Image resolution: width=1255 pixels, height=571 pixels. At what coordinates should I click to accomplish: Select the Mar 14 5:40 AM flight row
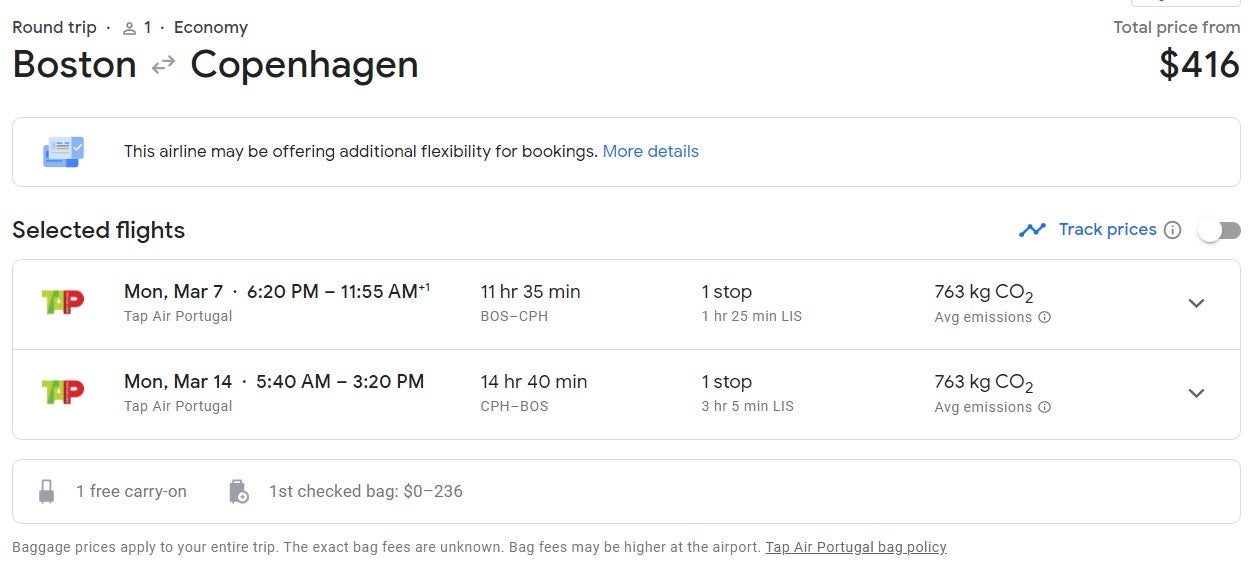pos(626,394)
